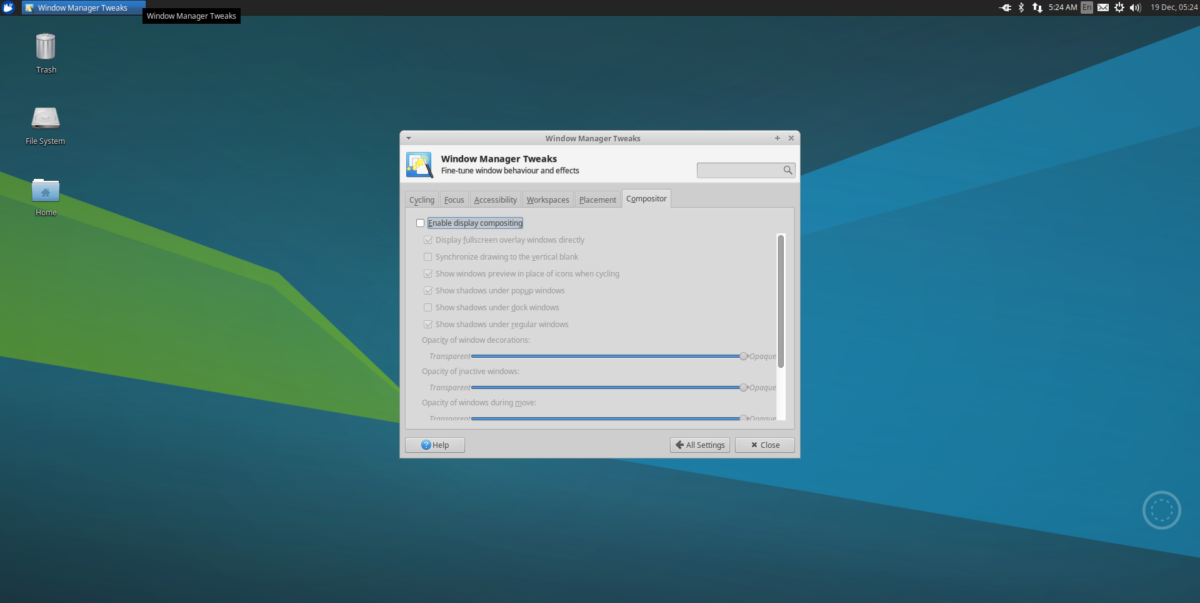Open the Bluetooth indicator in the panel
The height and width of the screenshot is (603, 1200).
coord(1021,7)
